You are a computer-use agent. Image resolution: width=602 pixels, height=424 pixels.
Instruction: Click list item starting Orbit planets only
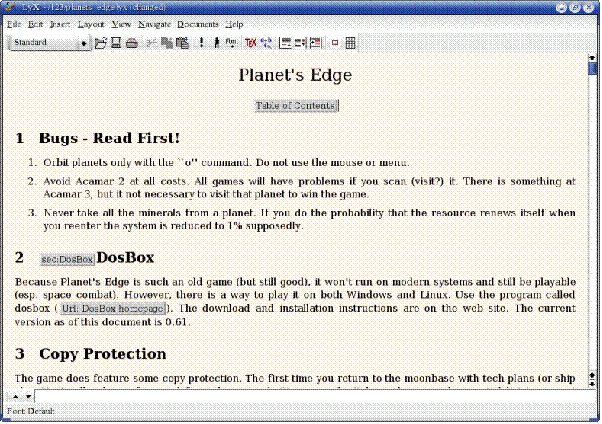coord(226,163)
